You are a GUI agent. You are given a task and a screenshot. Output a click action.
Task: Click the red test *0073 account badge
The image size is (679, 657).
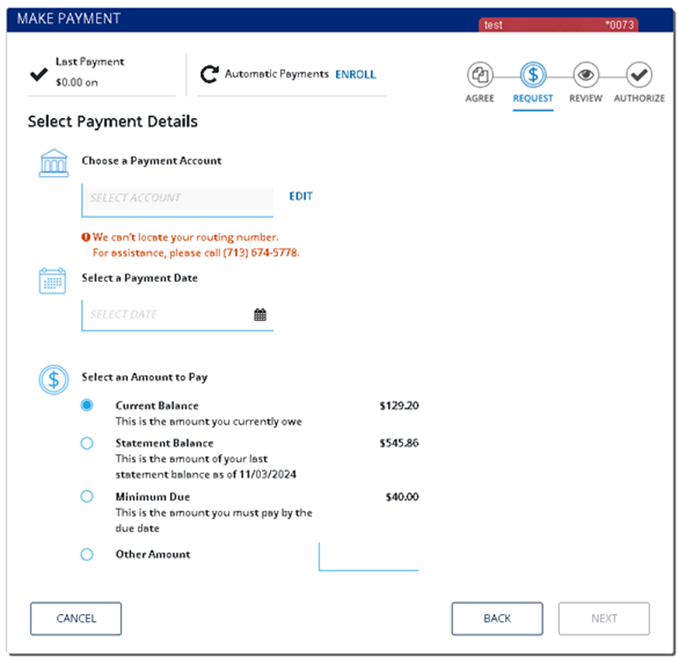[559, 25]
